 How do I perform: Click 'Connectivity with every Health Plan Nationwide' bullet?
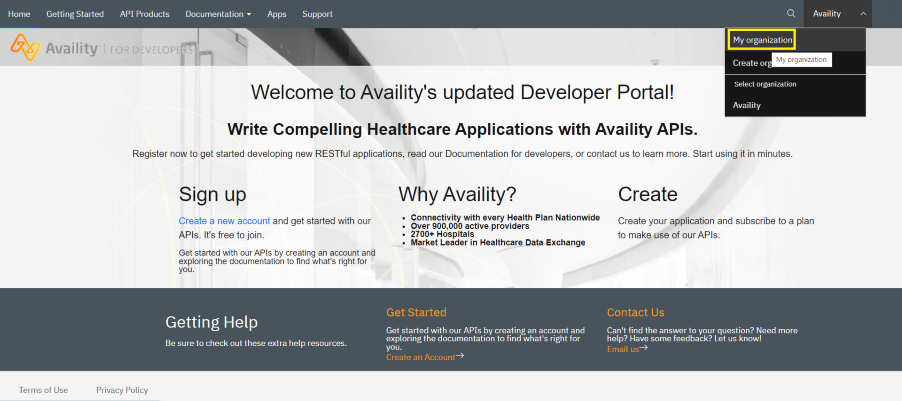[x=506, y=217]
